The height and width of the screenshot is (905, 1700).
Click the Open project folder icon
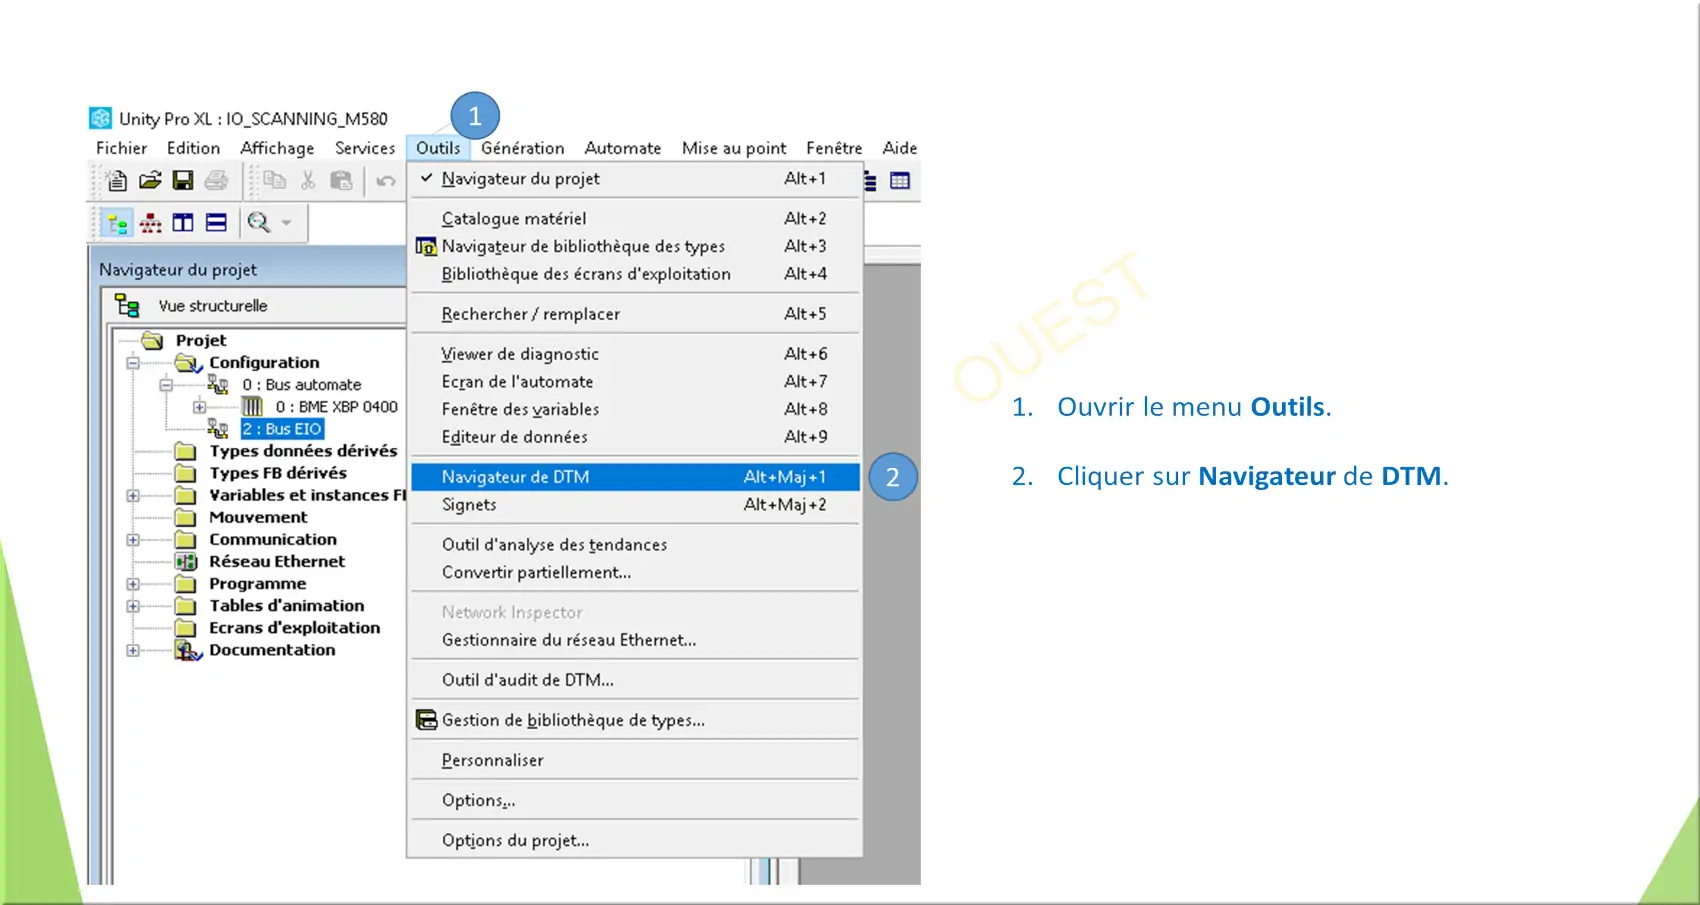point(150,181)
